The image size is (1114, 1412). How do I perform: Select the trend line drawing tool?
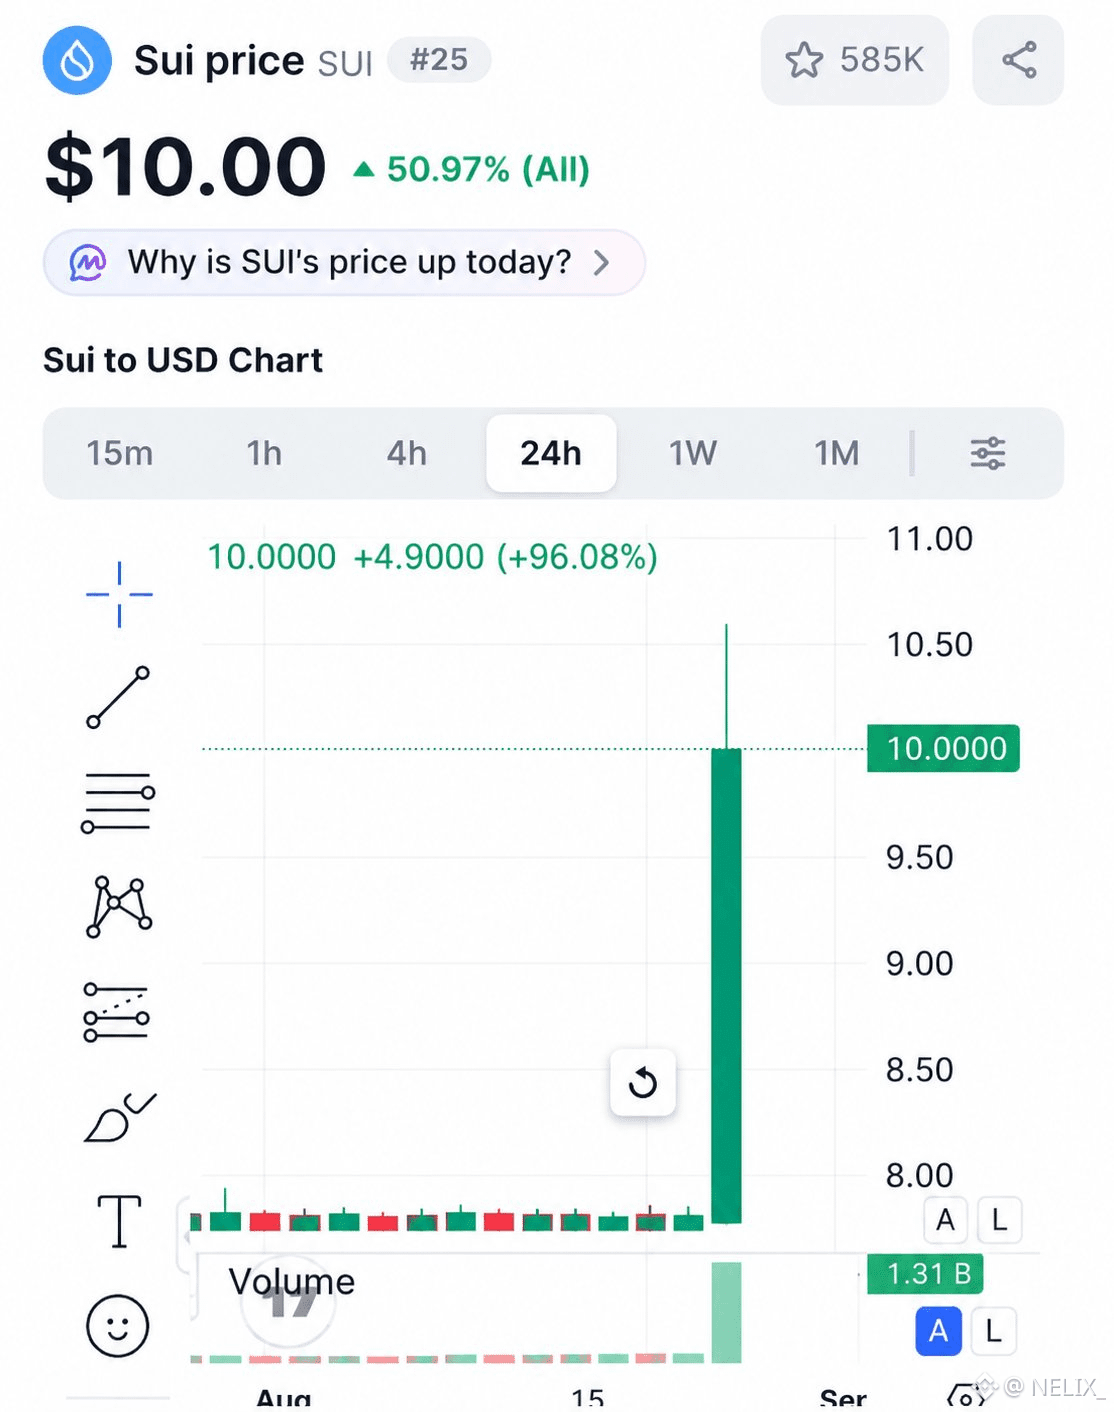[118, 697]
